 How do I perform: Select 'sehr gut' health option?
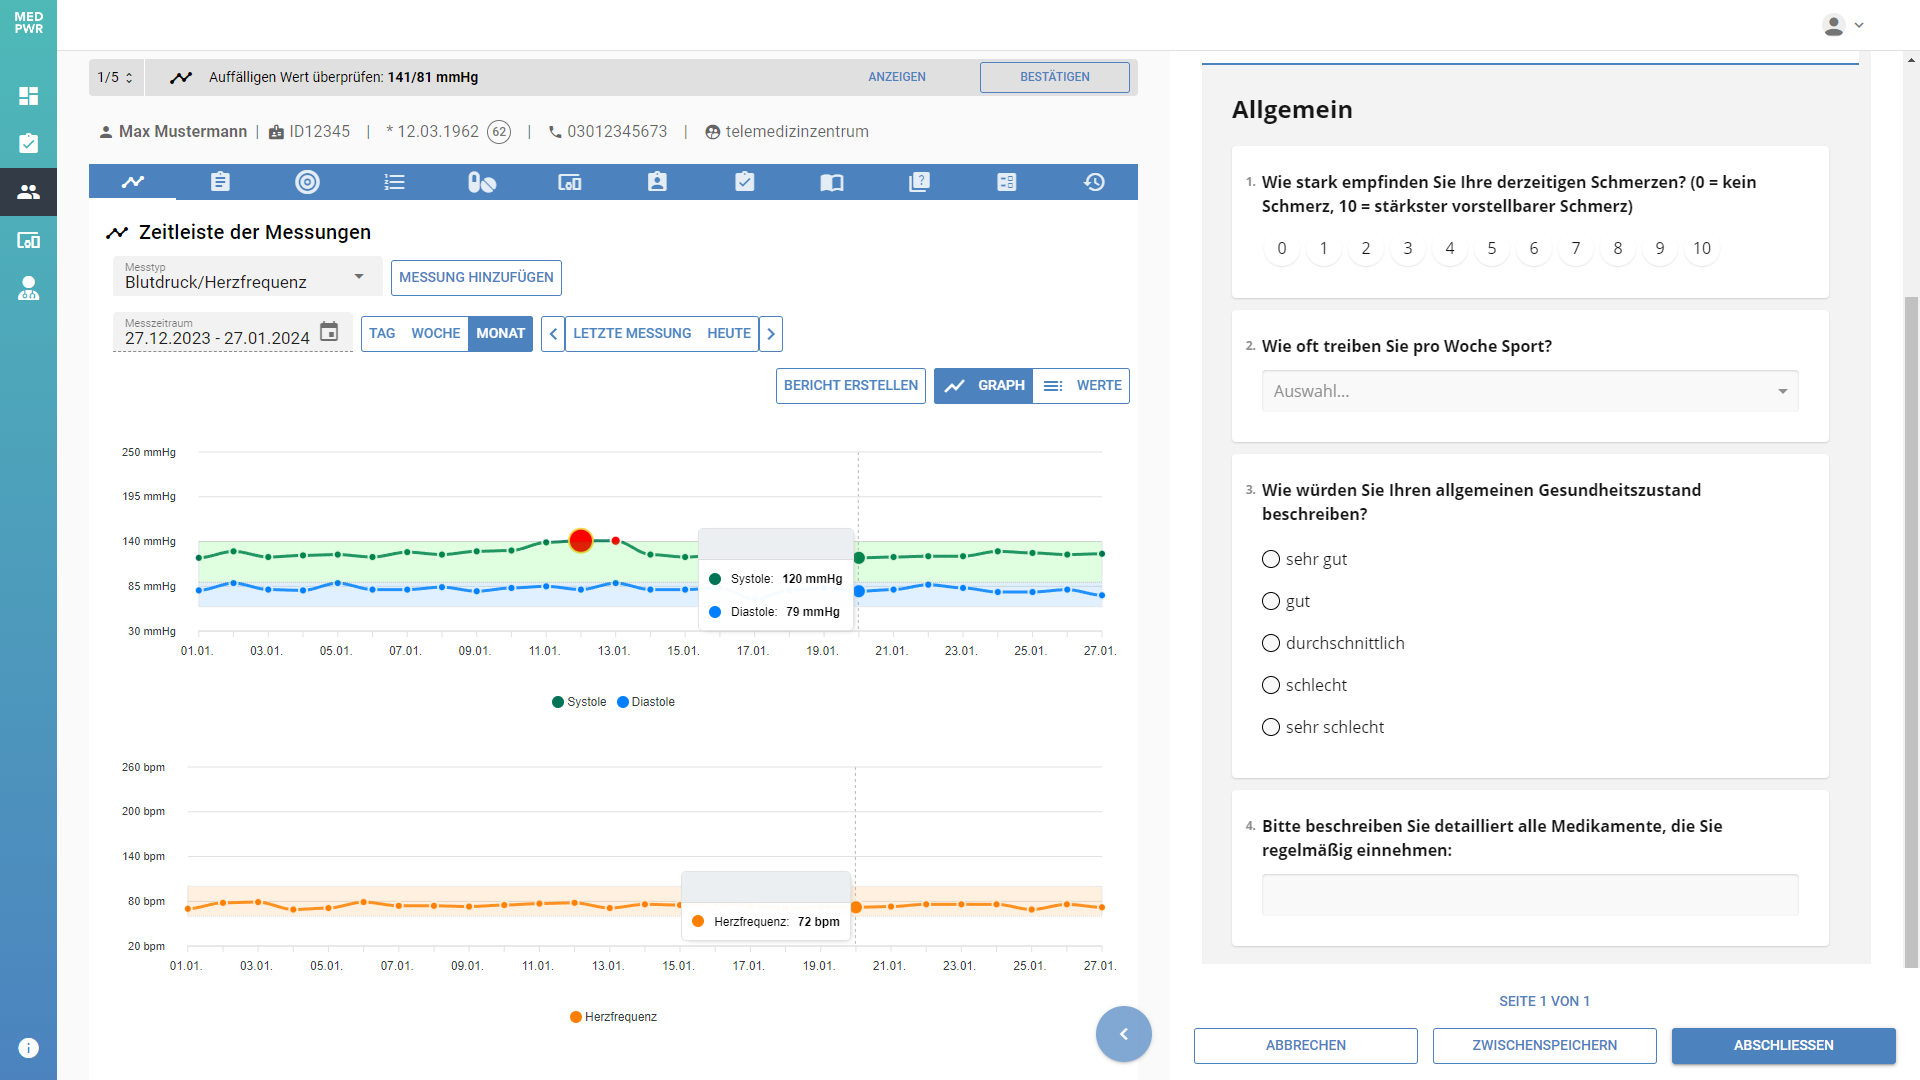pos(1271,559)
